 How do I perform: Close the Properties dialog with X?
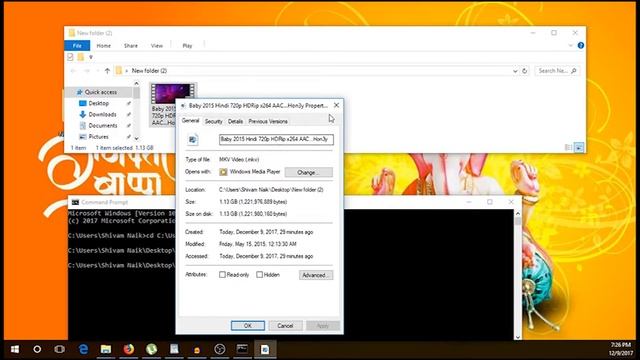pos(336,105)
